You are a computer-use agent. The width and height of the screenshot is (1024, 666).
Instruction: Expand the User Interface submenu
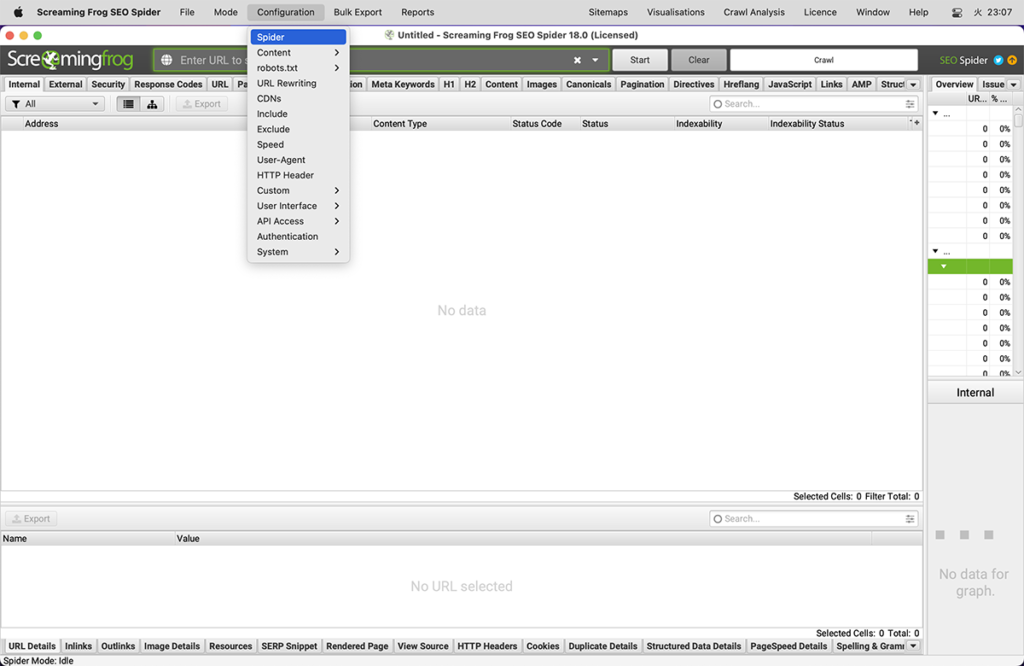pos(298,206)
